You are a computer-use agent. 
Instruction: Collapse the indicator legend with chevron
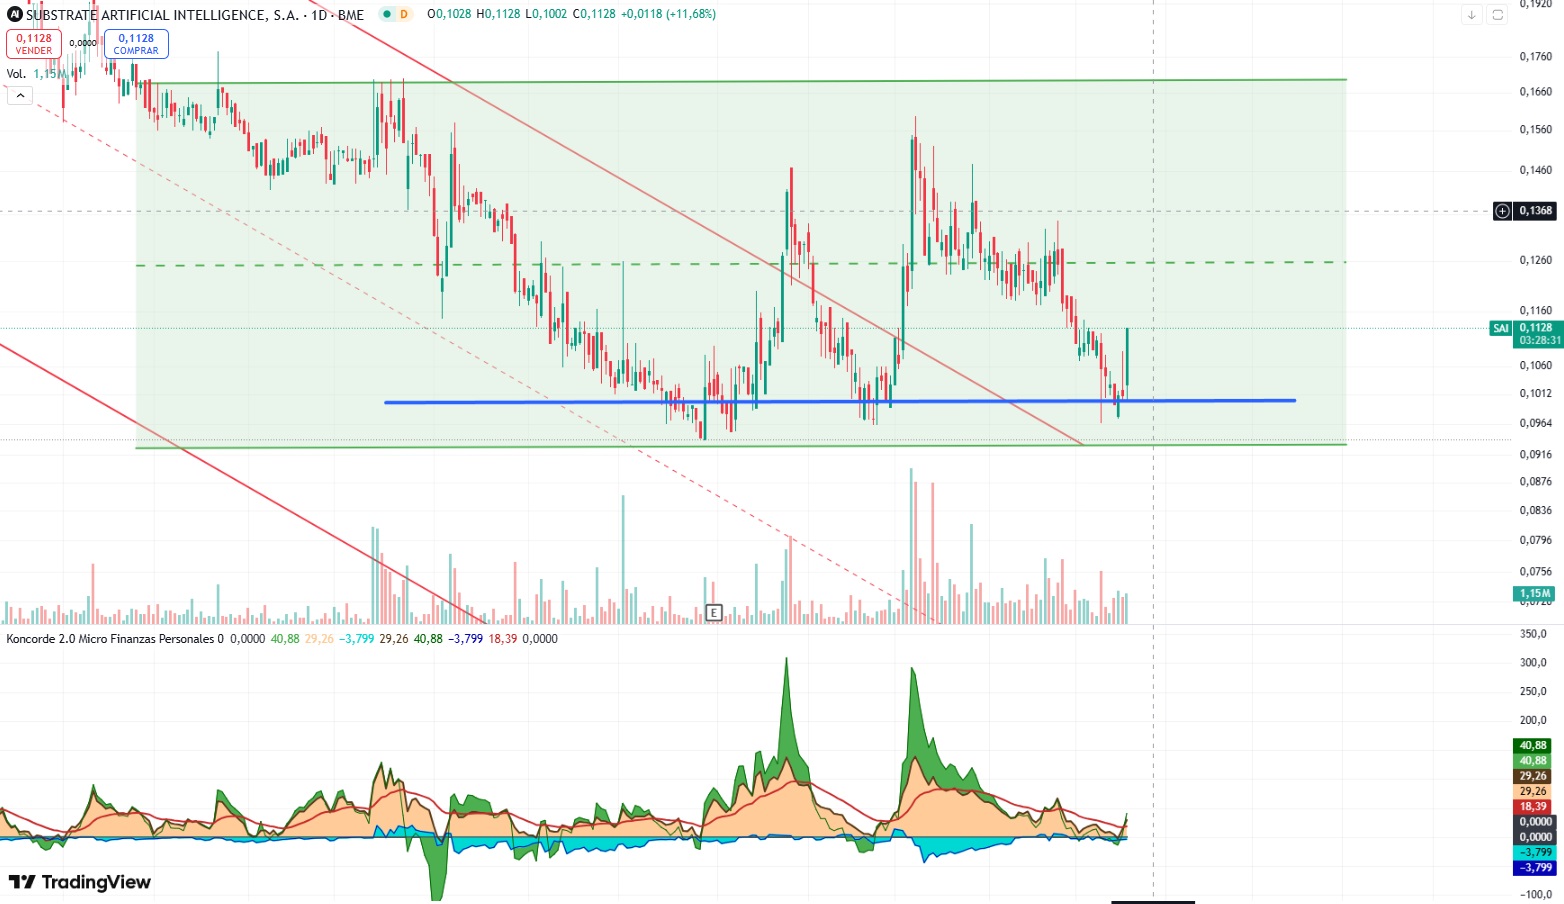19,96
